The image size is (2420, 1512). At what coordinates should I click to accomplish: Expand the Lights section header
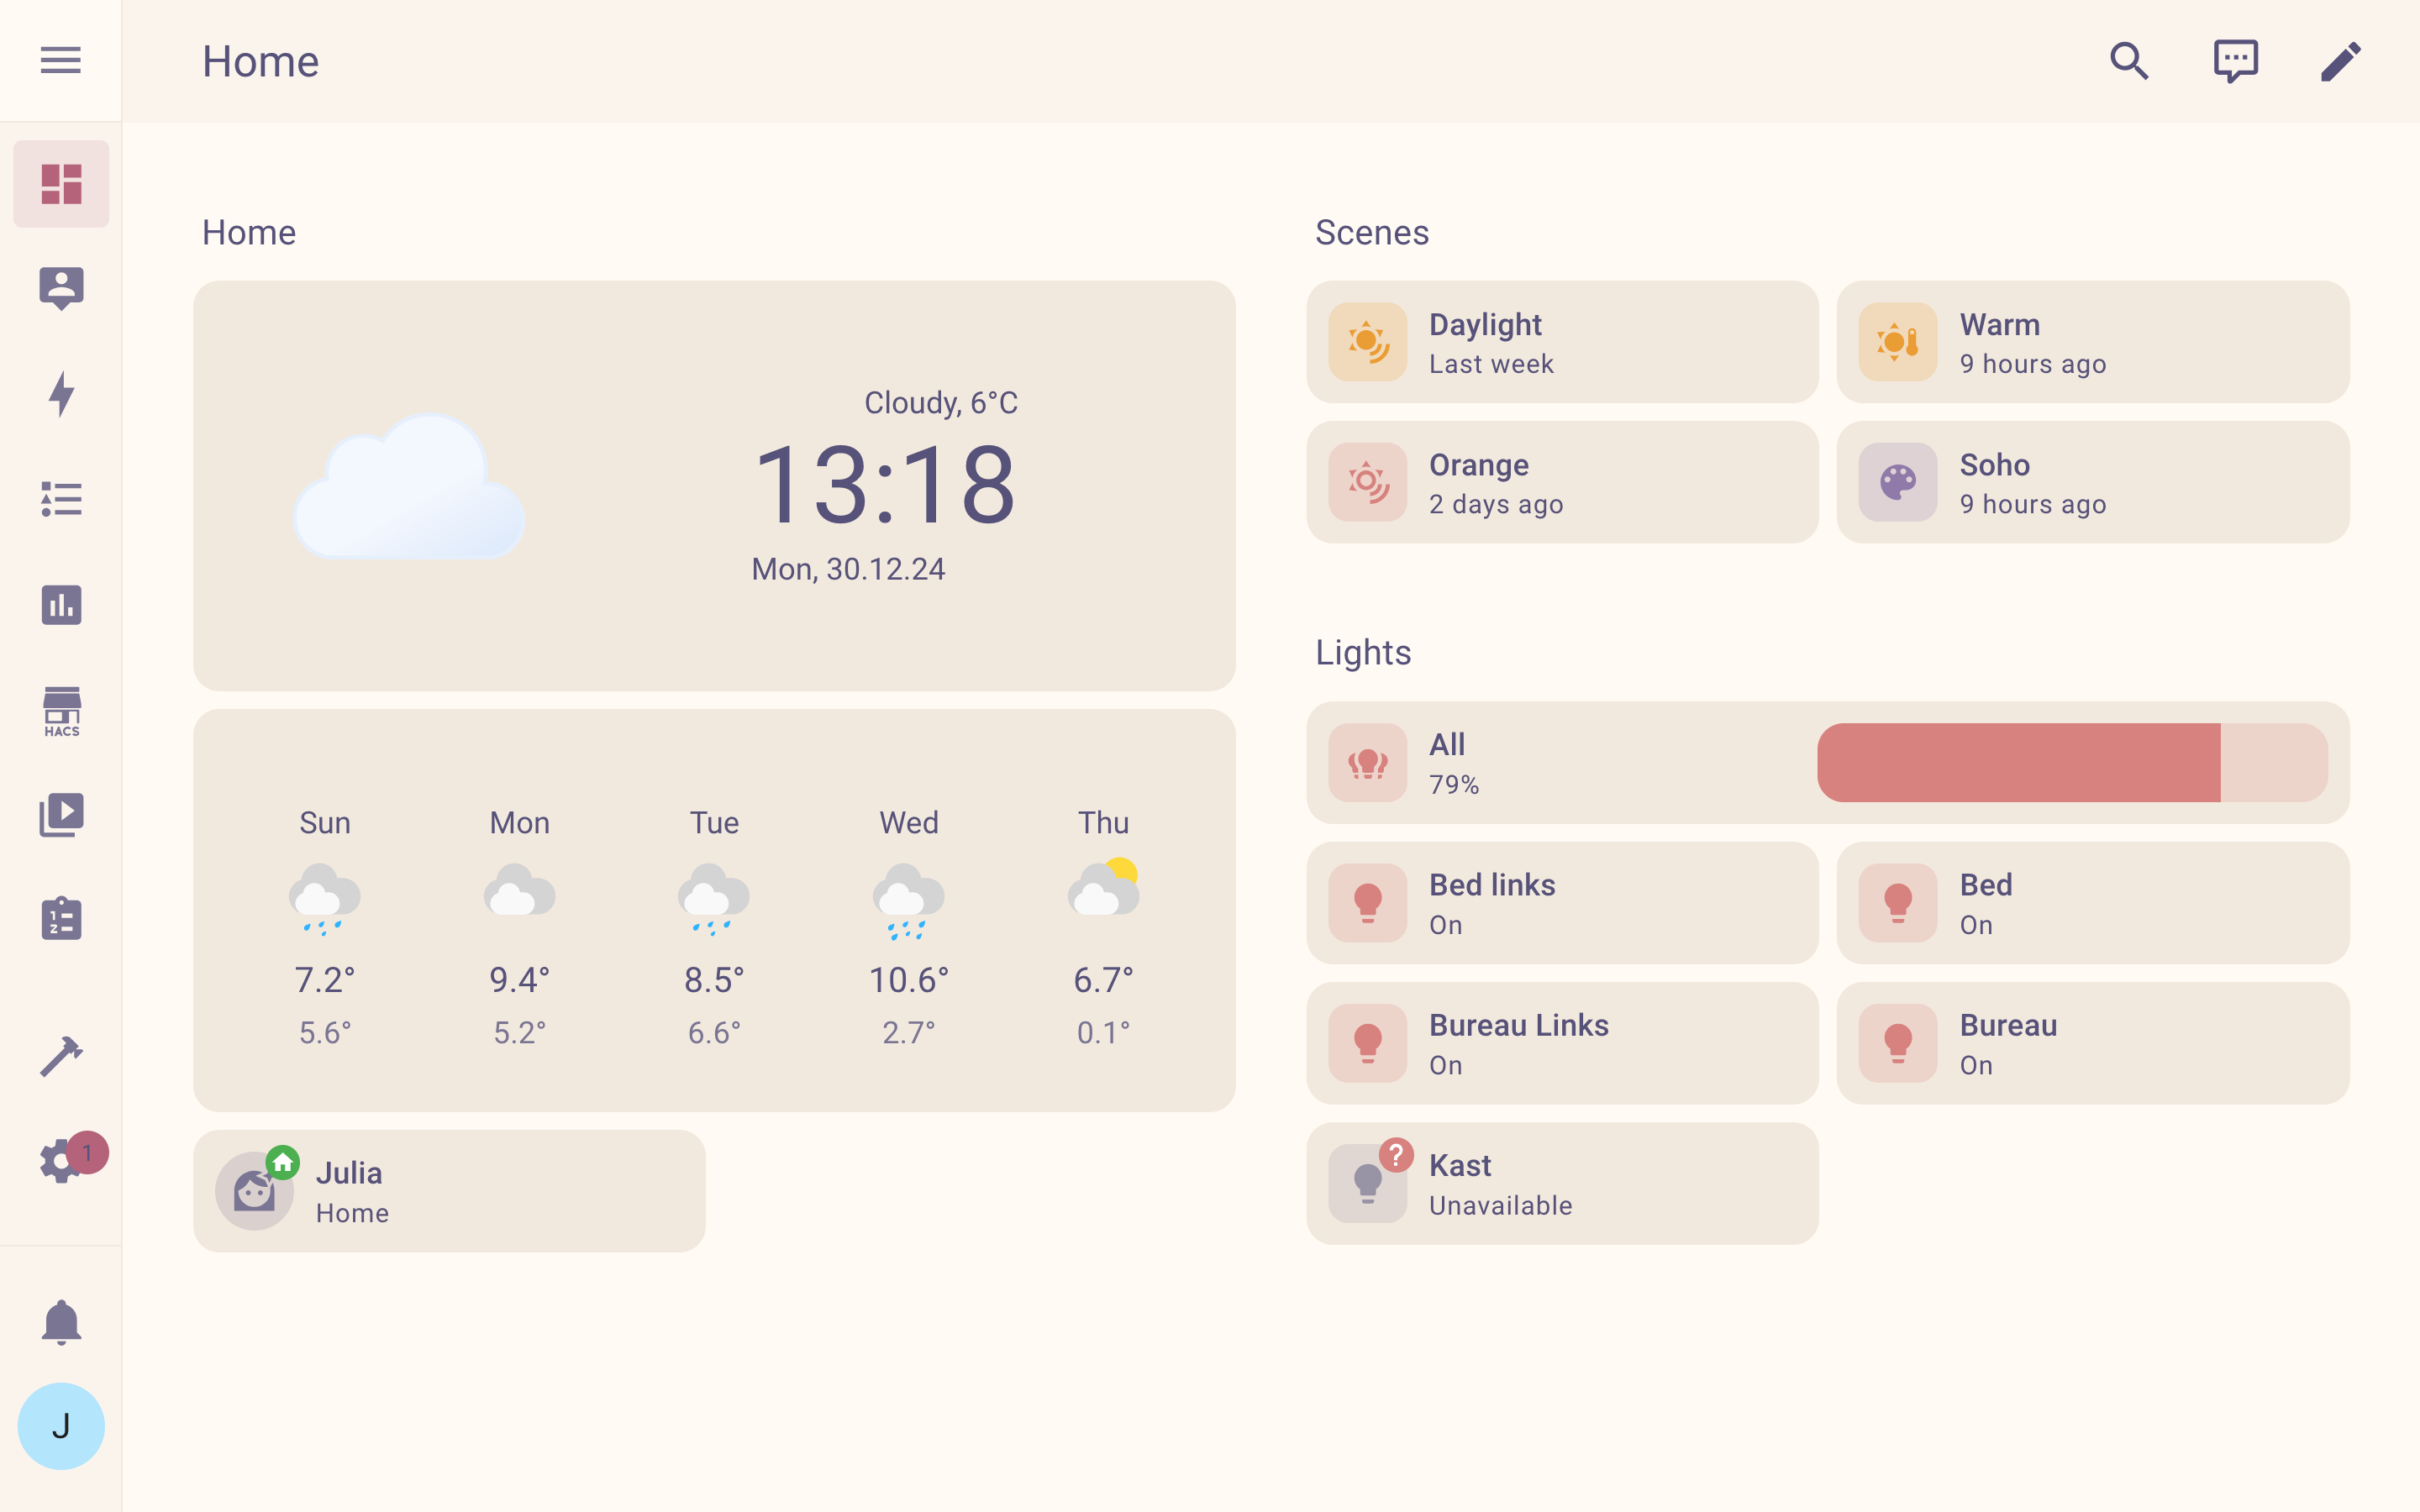(1364, 652)
